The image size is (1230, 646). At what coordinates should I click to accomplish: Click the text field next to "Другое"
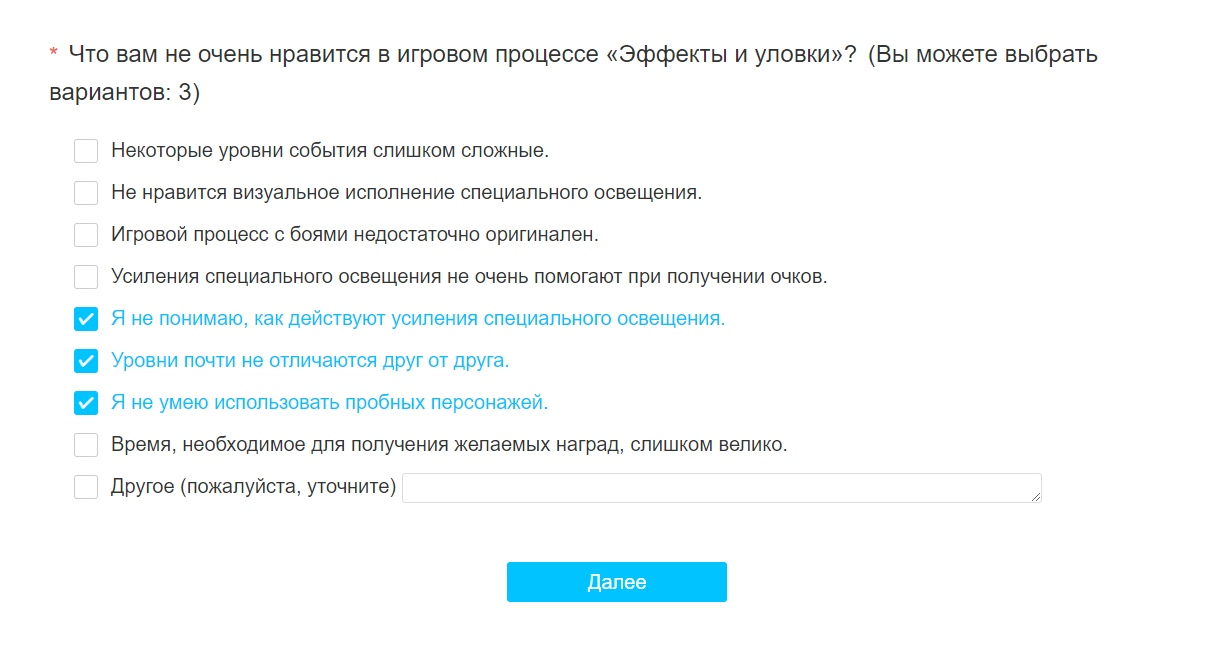(x=721, y=488)
